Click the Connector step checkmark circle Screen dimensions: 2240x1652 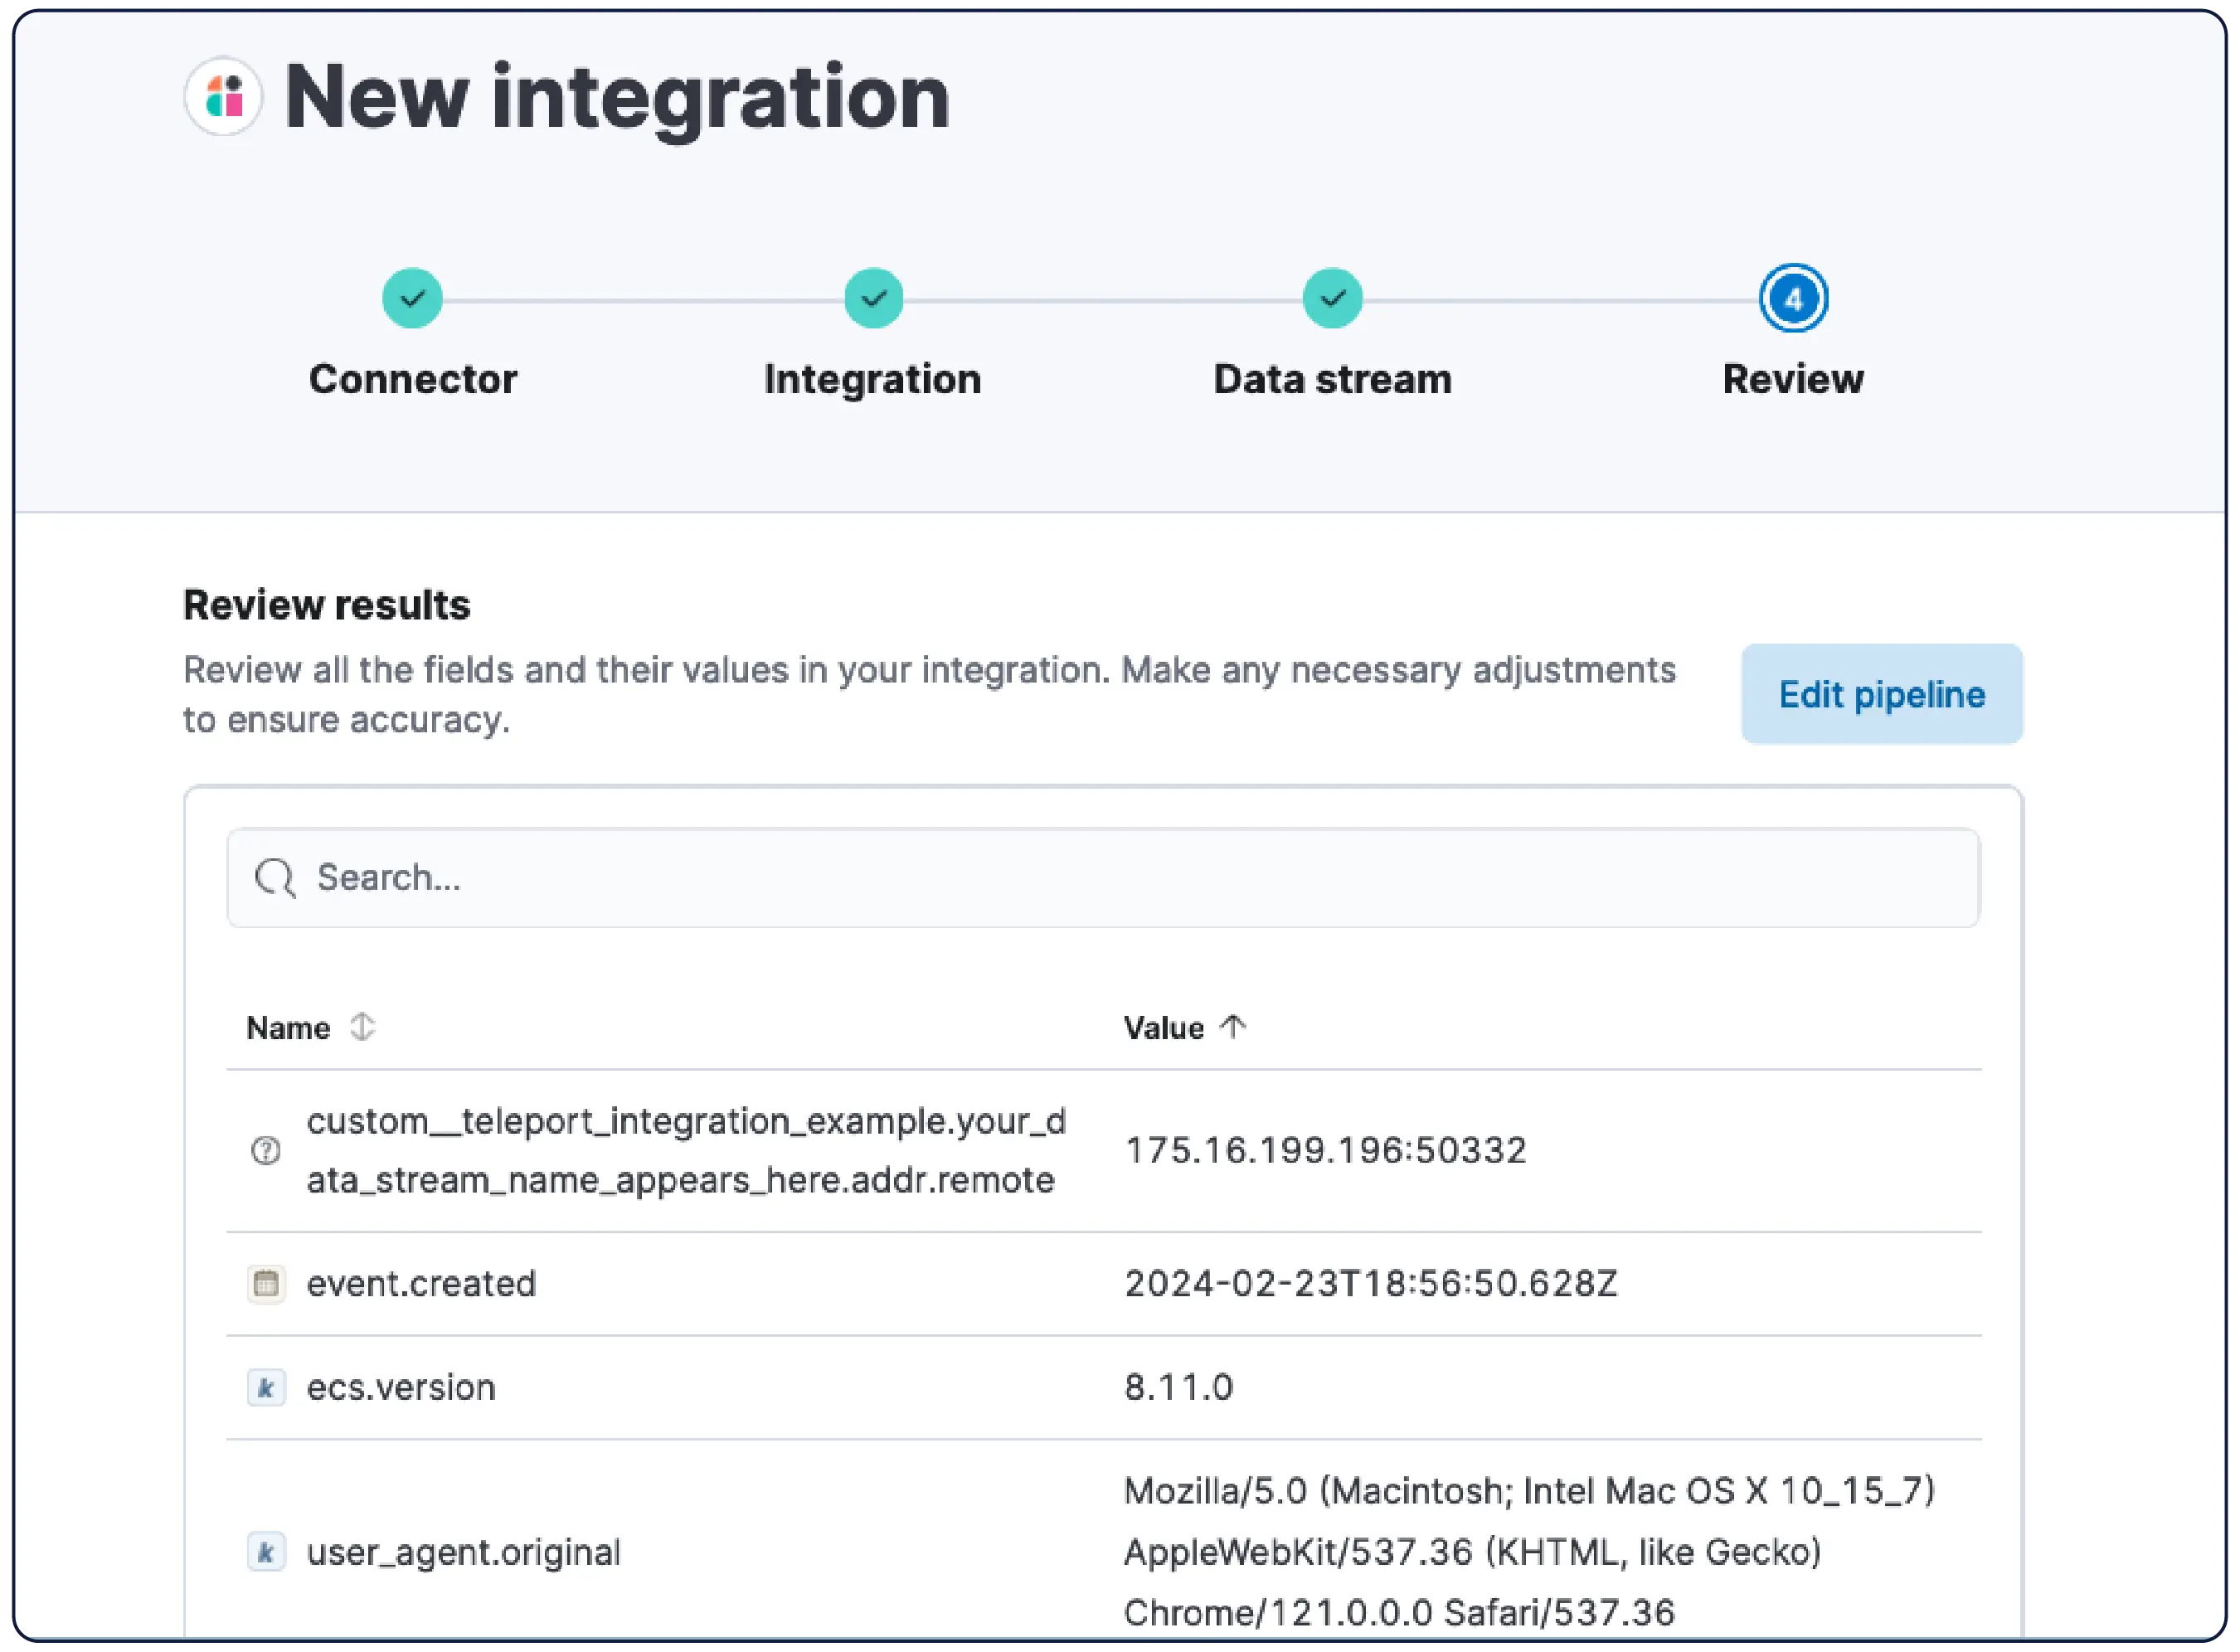point(413,299)
